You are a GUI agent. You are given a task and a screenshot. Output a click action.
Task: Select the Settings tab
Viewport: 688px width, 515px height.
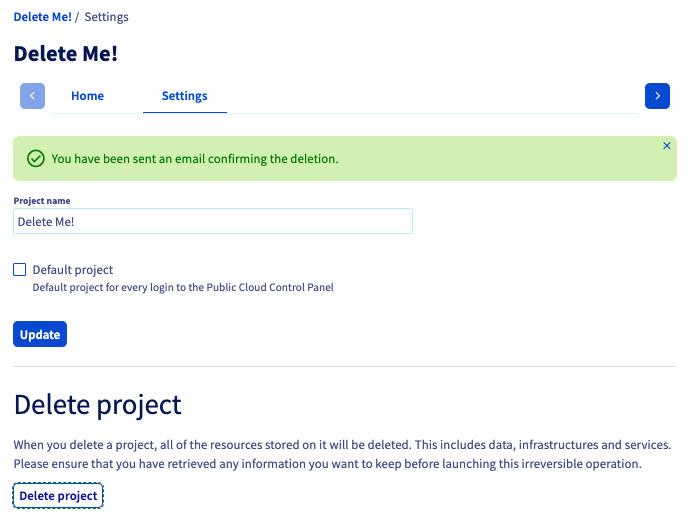click(x=185, y=96)
